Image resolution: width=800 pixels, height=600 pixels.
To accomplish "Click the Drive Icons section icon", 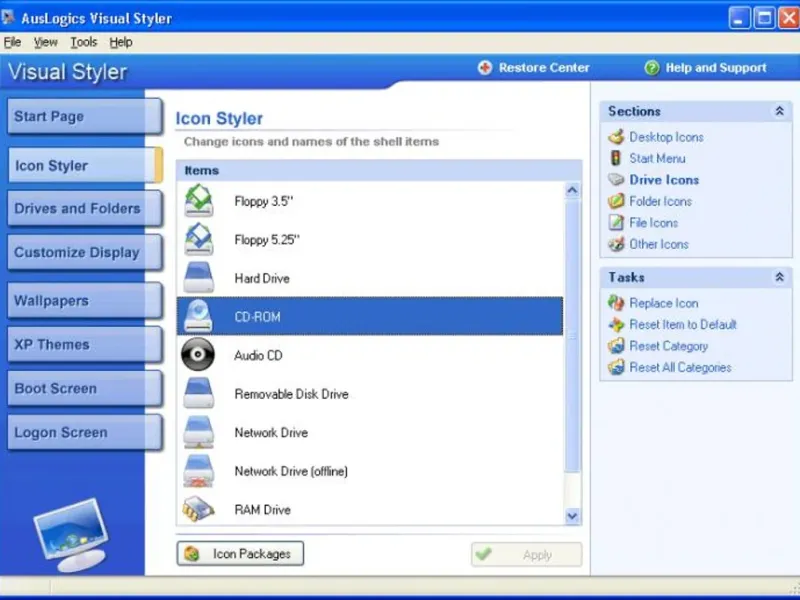I will pyautogui.click(x=616, y=180).
